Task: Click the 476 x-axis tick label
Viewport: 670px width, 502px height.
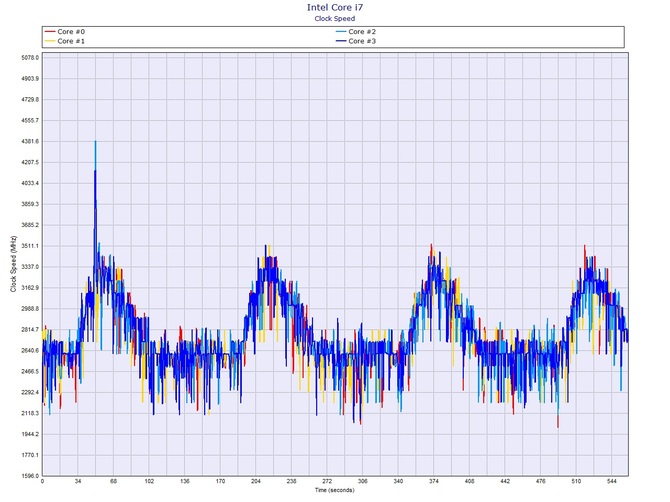Action: coord(541,481)
